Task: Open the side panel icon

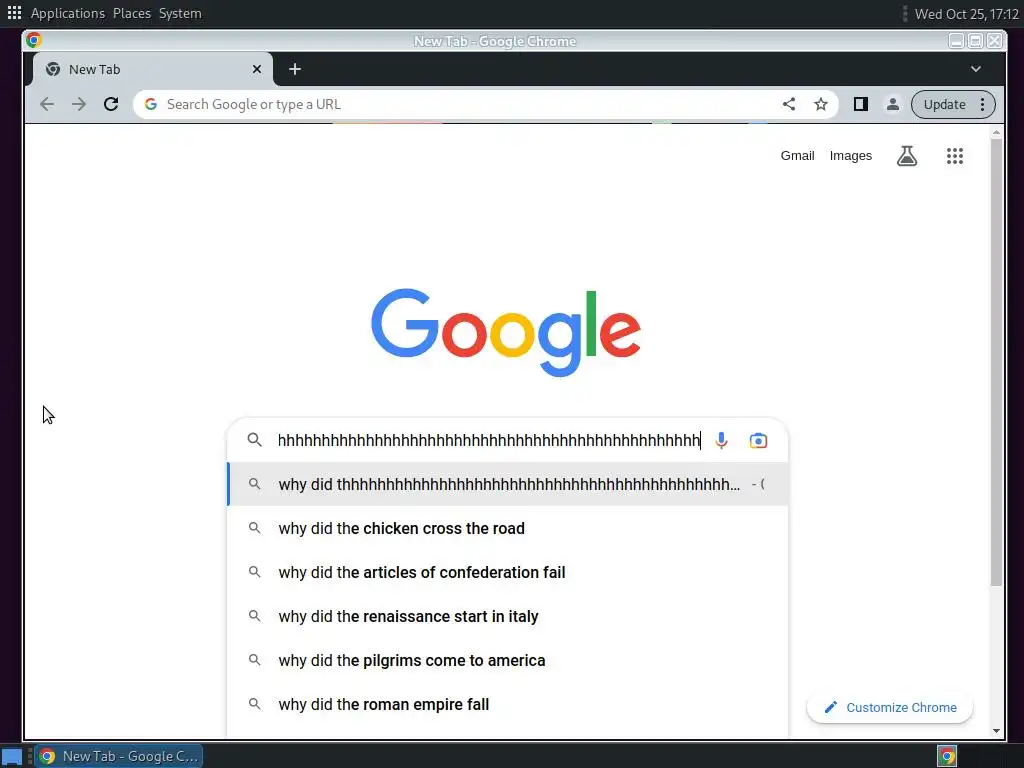Action: click(x=861, y=104)
